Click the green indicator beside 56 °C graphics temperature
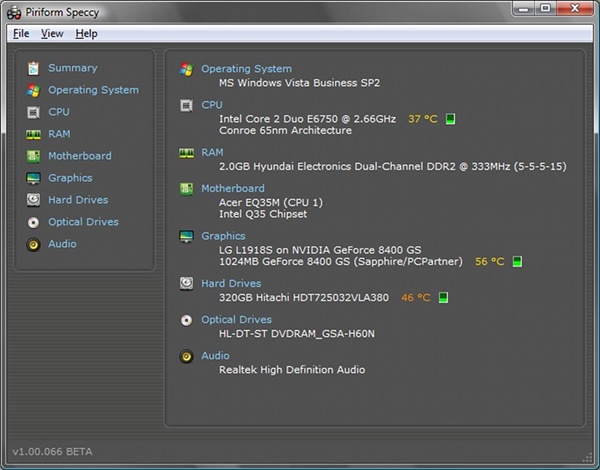 517,261
